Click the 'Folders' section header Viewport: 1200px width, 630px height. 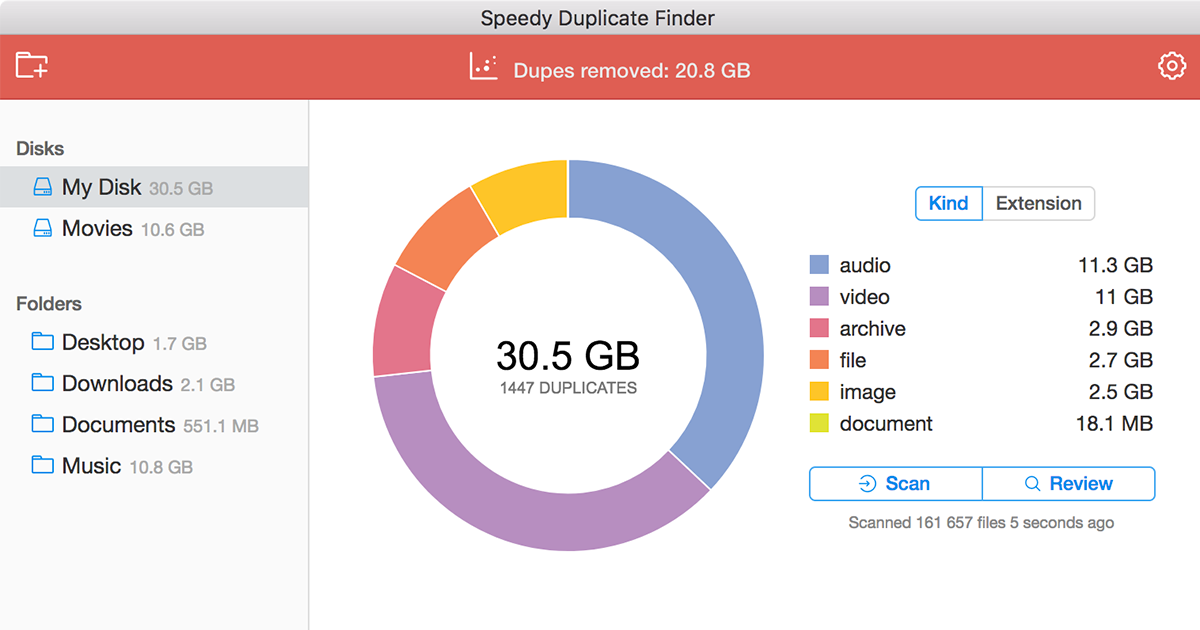click(x=49, y=304)
